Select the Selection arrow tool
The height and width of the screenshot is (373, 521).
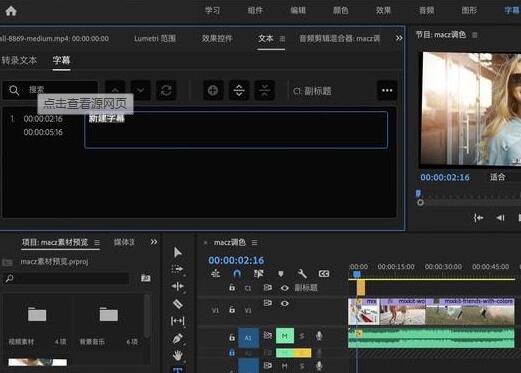coord(178,252)
